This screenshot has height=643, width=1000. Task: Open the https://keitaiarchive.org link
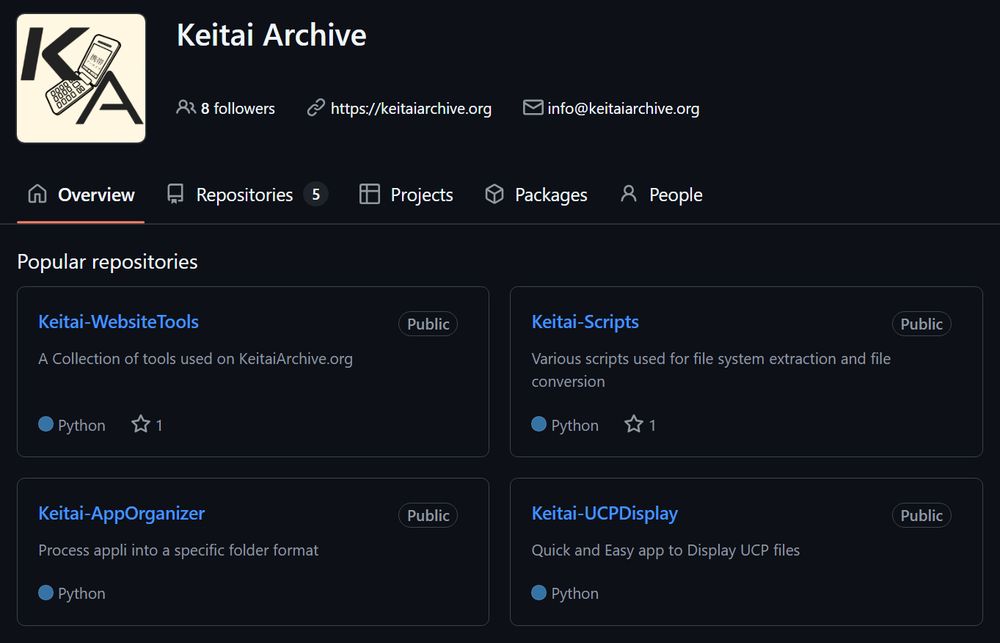click(411, 108)
